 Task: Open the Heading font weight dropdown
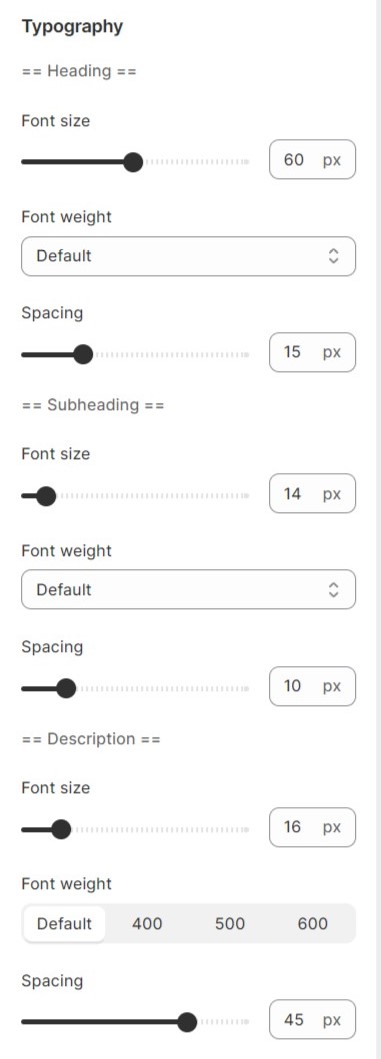pyautogui.click(x=188, y=256)
